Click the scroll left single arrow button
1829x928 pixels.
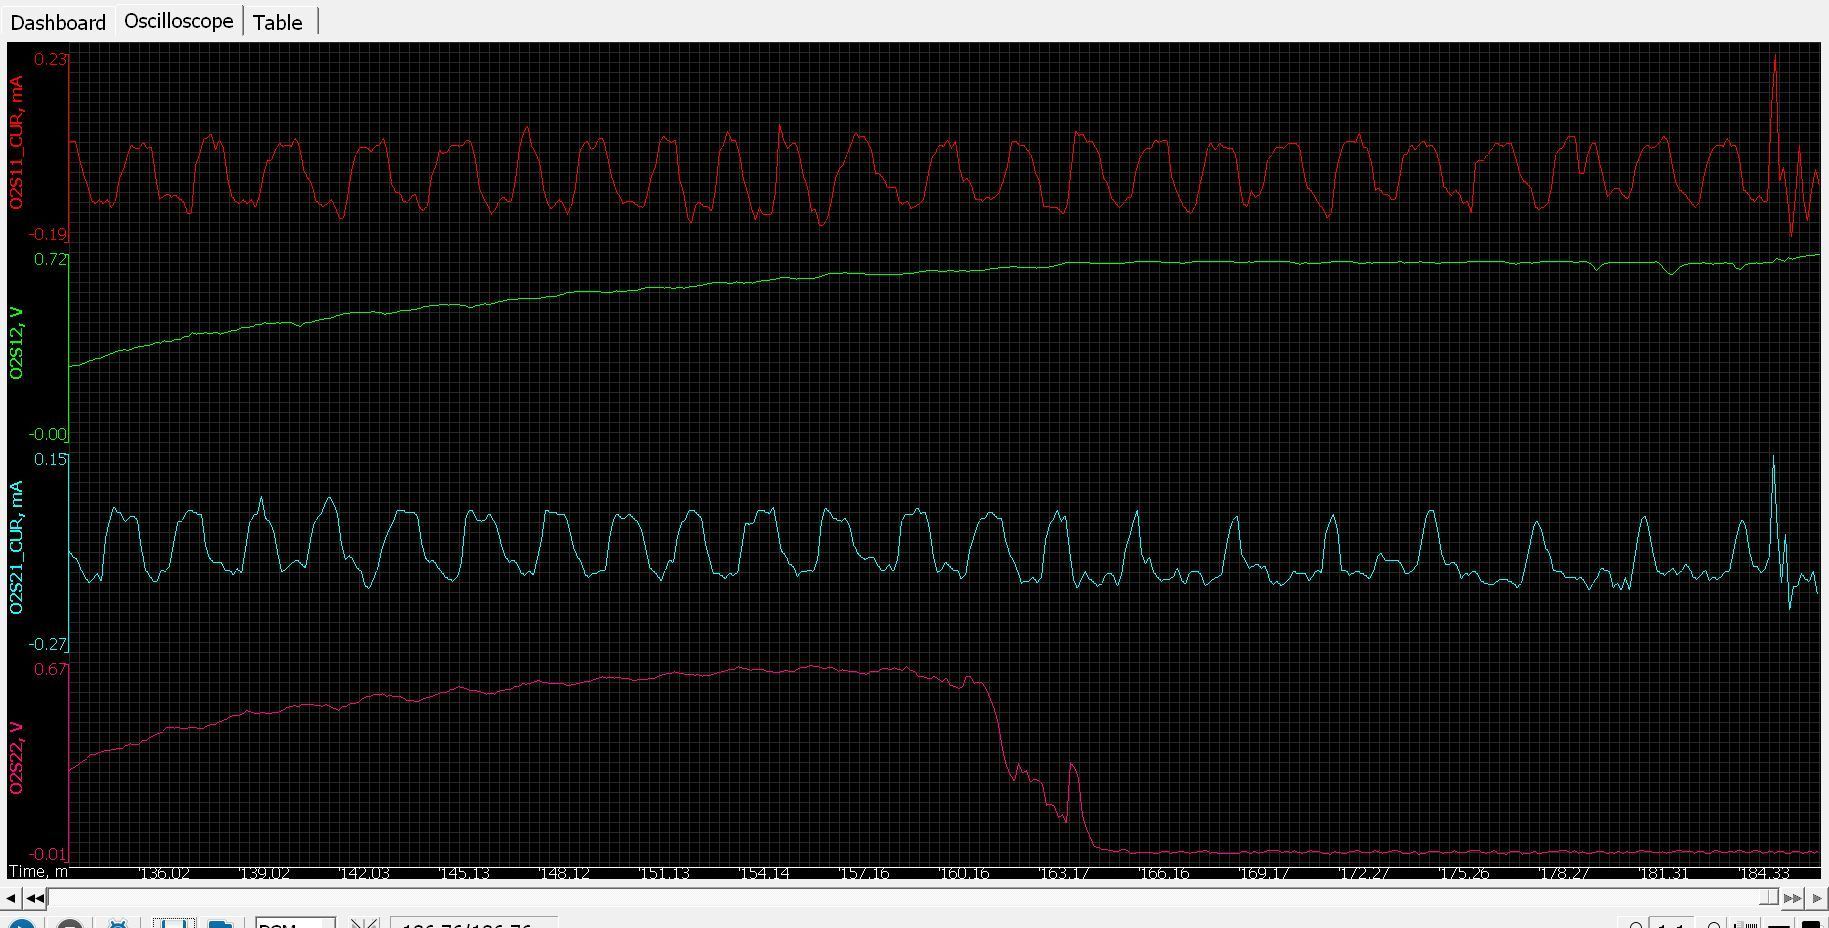pyautogui.click(x=12, y=898)
